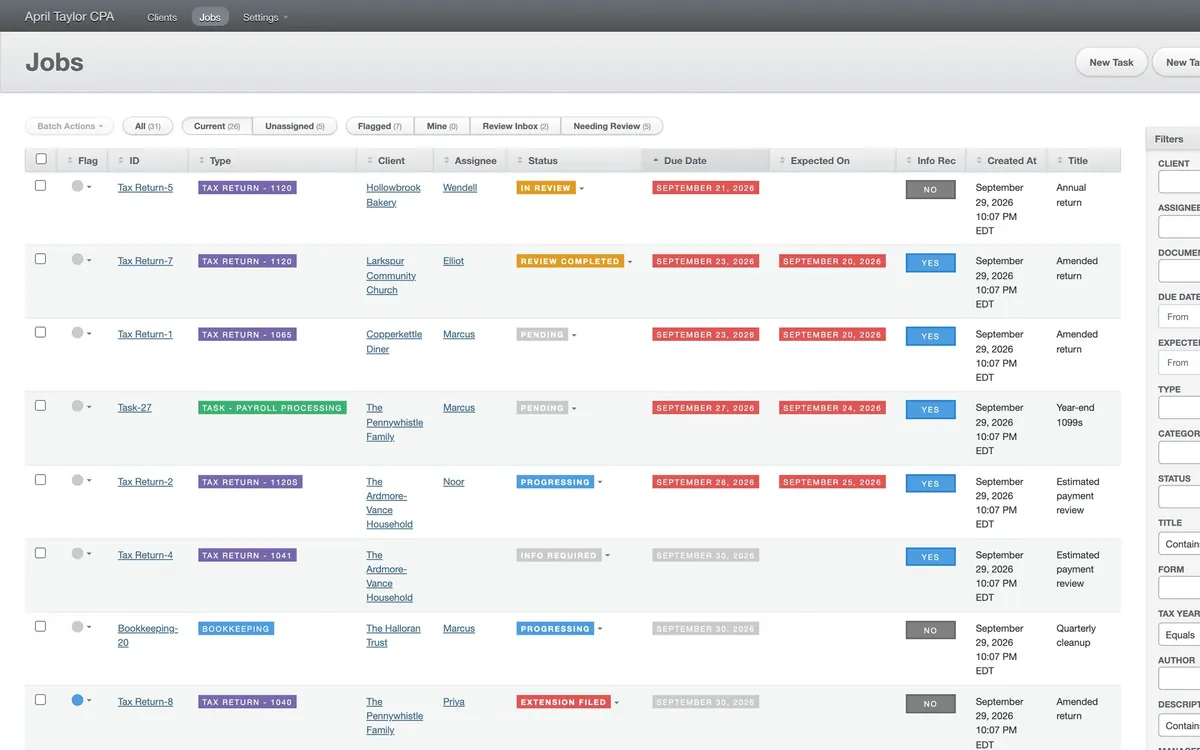The image size is (1200, 750).
Task: Open the Tax Return-5 job link
Action: pyautogui.click(x=145, y=188)
